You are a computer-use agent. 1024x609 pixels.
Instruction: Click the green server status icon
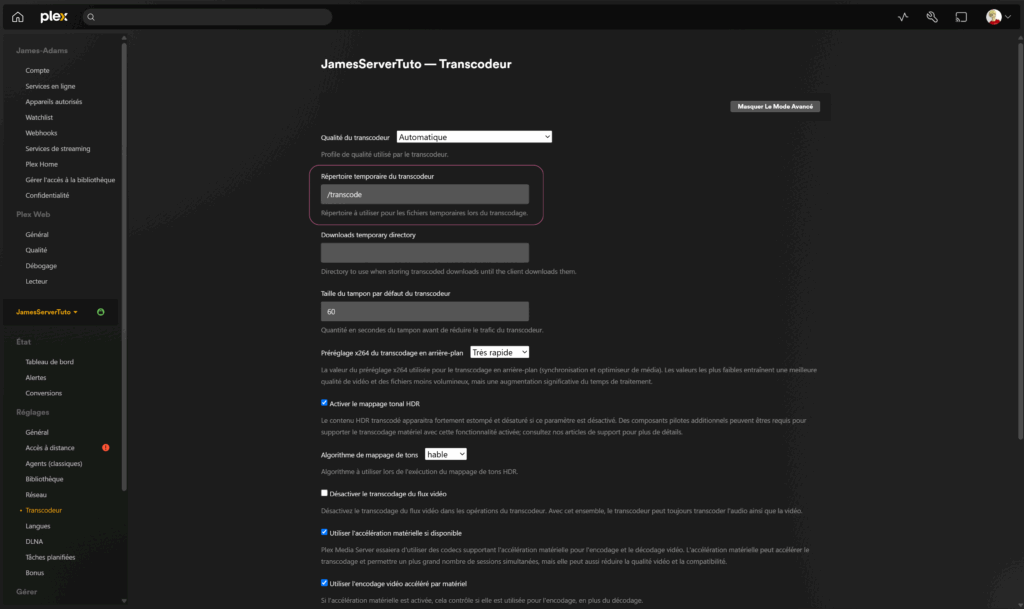(x=101, y=312)
